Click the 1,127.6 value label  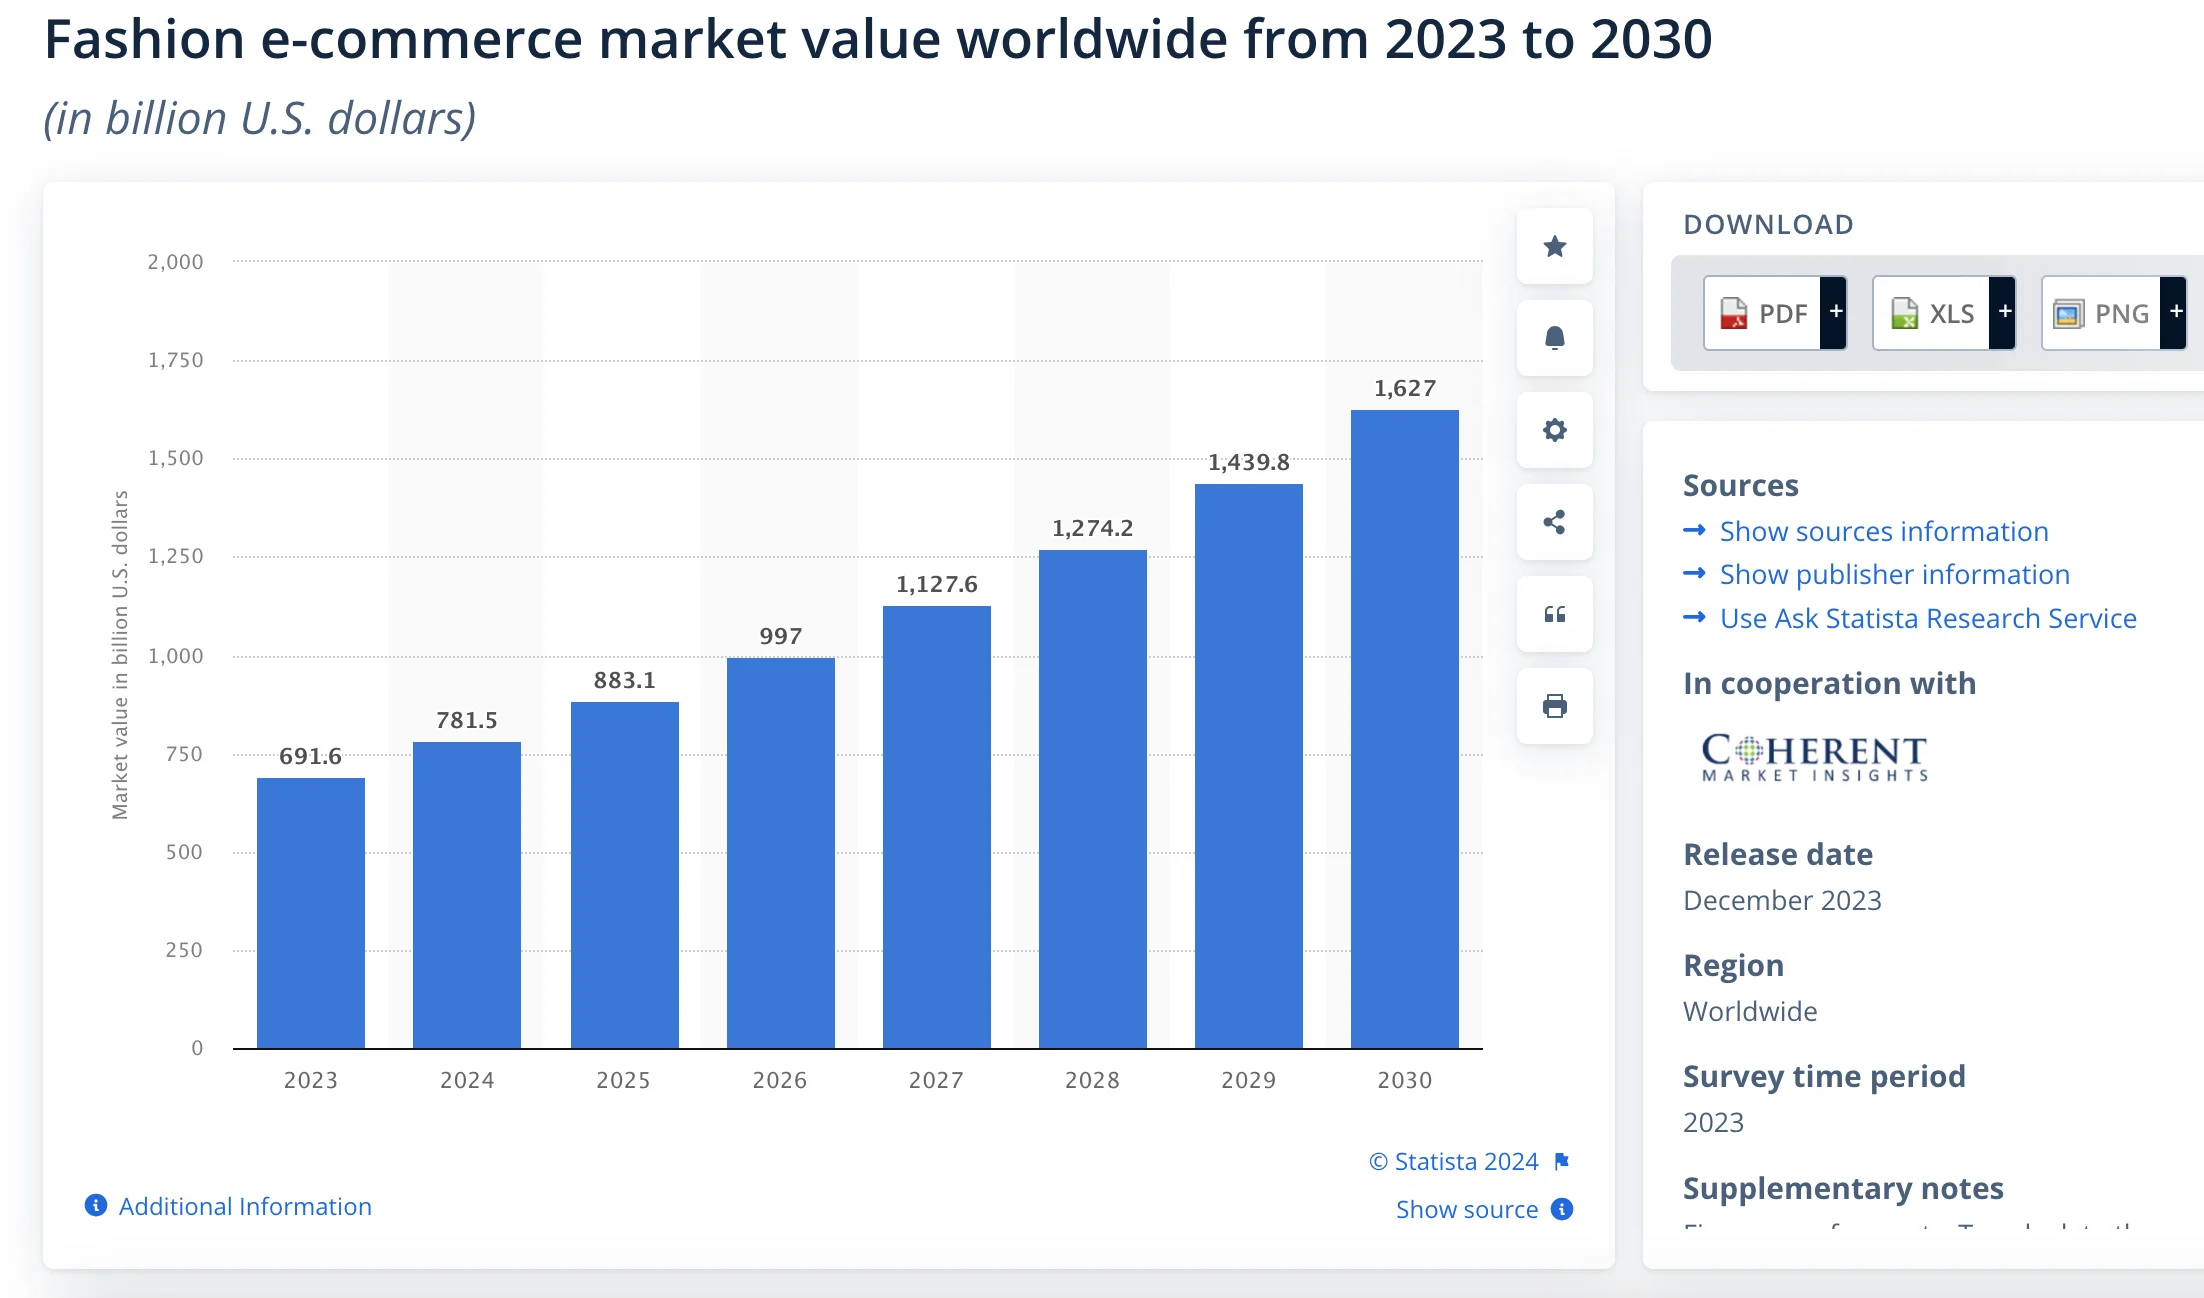[936, 584]
